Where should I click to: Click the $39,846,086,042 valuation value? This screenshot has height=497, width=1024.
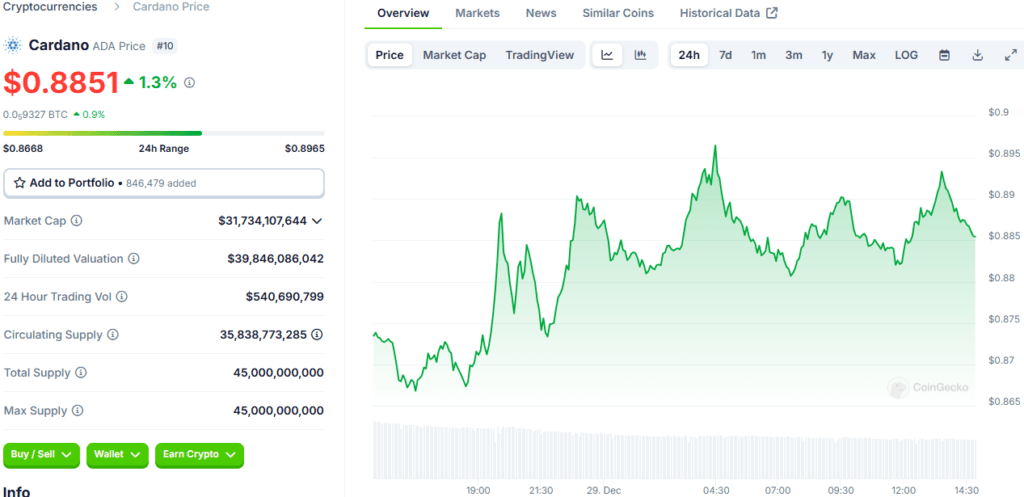(x=276, y=259)
